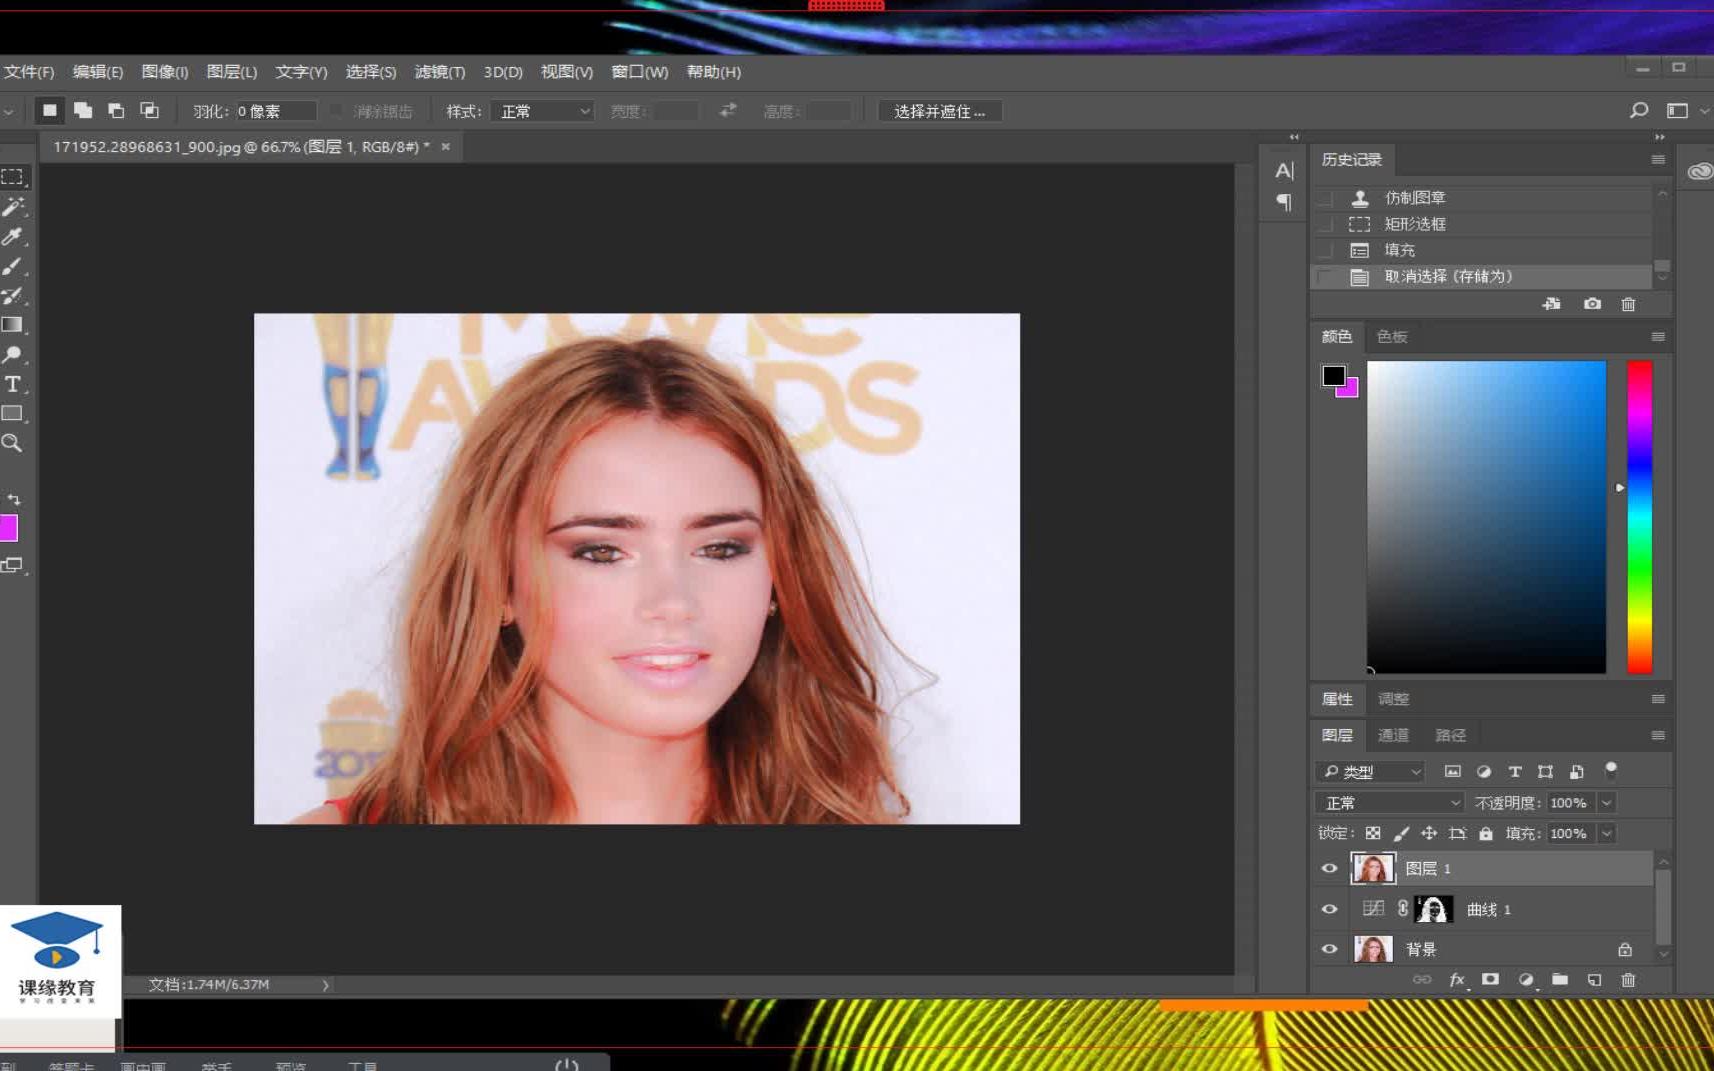Image resolution: width=1714 pixels, height=1071 pixels.
Task: Select the Horizontal Type tool
Action: [13, 384]
